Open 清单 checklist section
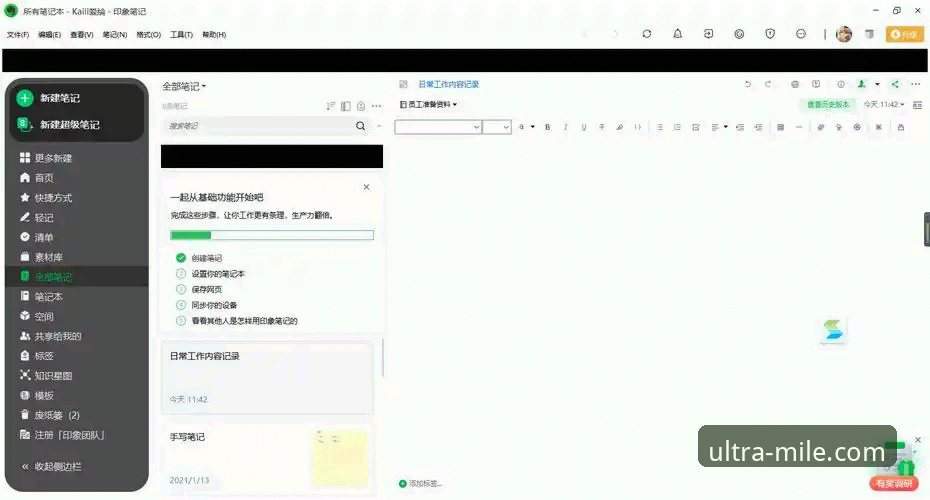Screen dimensions: 930x500 click(x=37, y=237)
